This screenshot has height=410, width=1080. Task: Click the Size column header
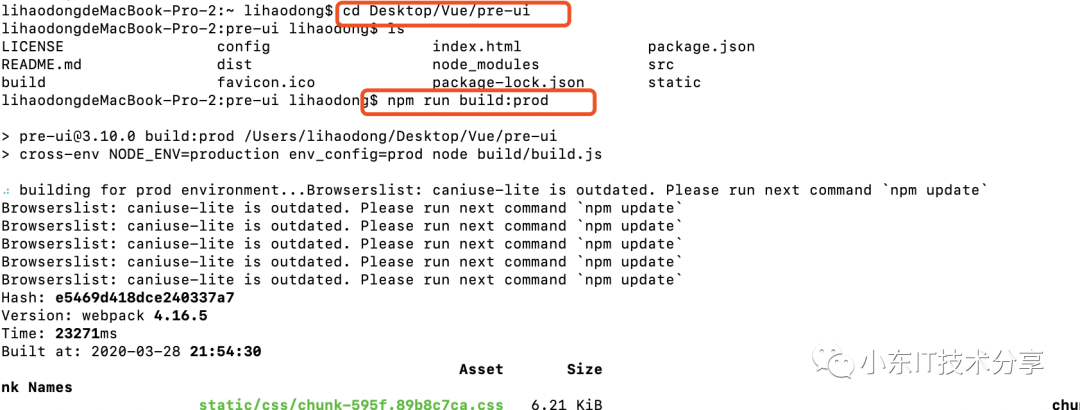[x=584, y=369]
